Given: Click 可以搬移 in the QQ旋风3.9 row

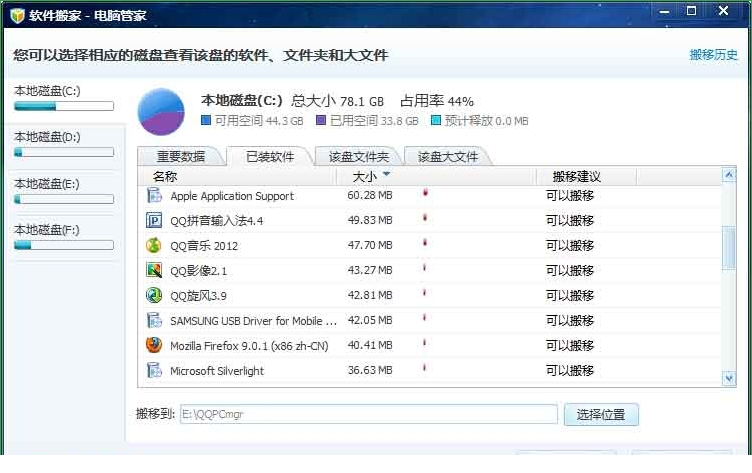Looking at the screenshot, I should pos(570,295).
